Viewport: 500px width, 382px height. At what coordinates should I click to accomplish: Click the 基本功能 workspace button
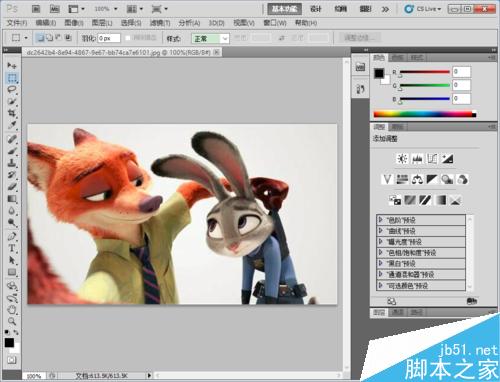[x=284, y=9]
